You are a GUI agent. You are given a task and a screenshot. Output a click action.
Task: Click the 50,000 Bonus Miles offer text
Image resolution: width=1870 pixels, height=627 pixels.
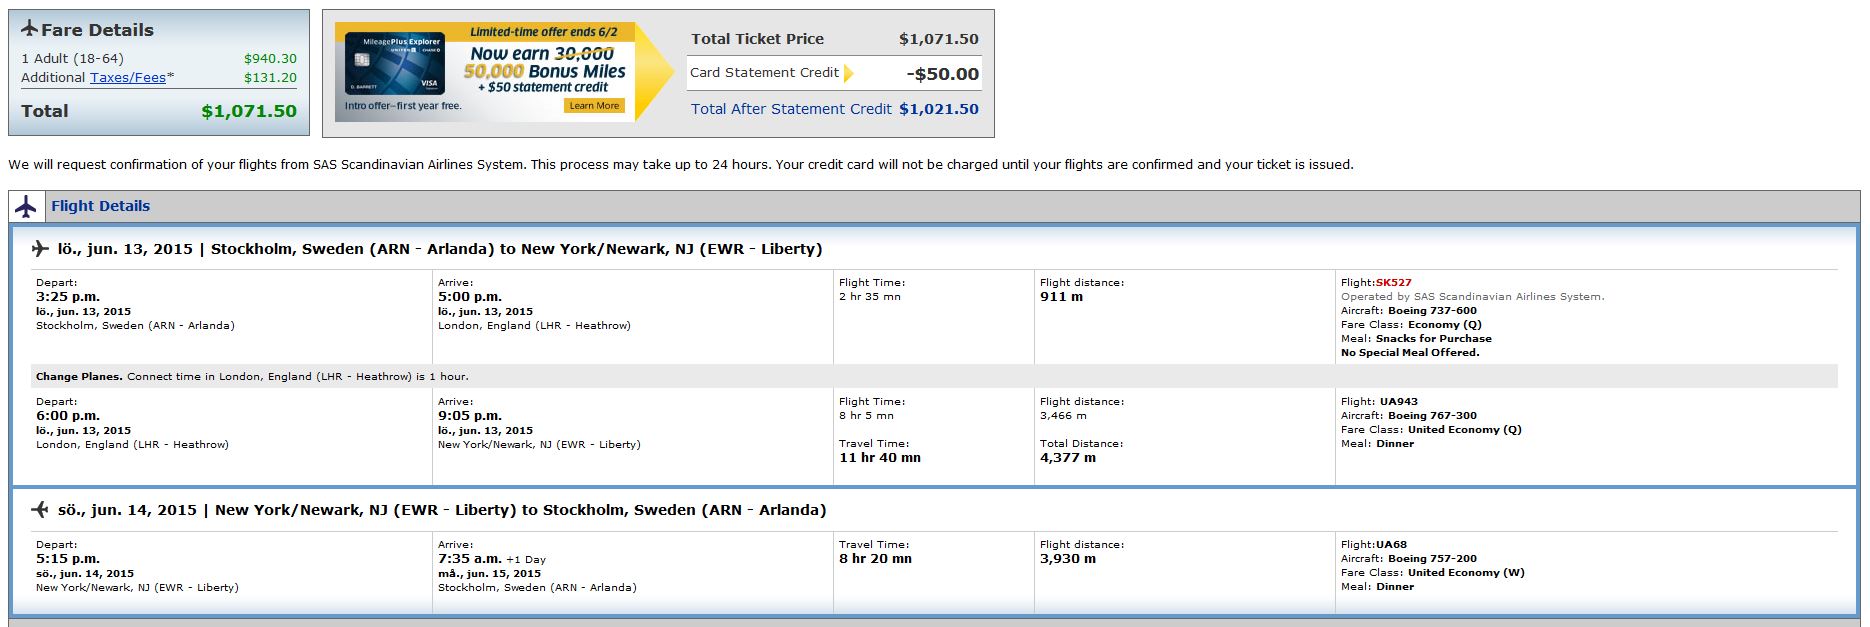tap(544, 72)
